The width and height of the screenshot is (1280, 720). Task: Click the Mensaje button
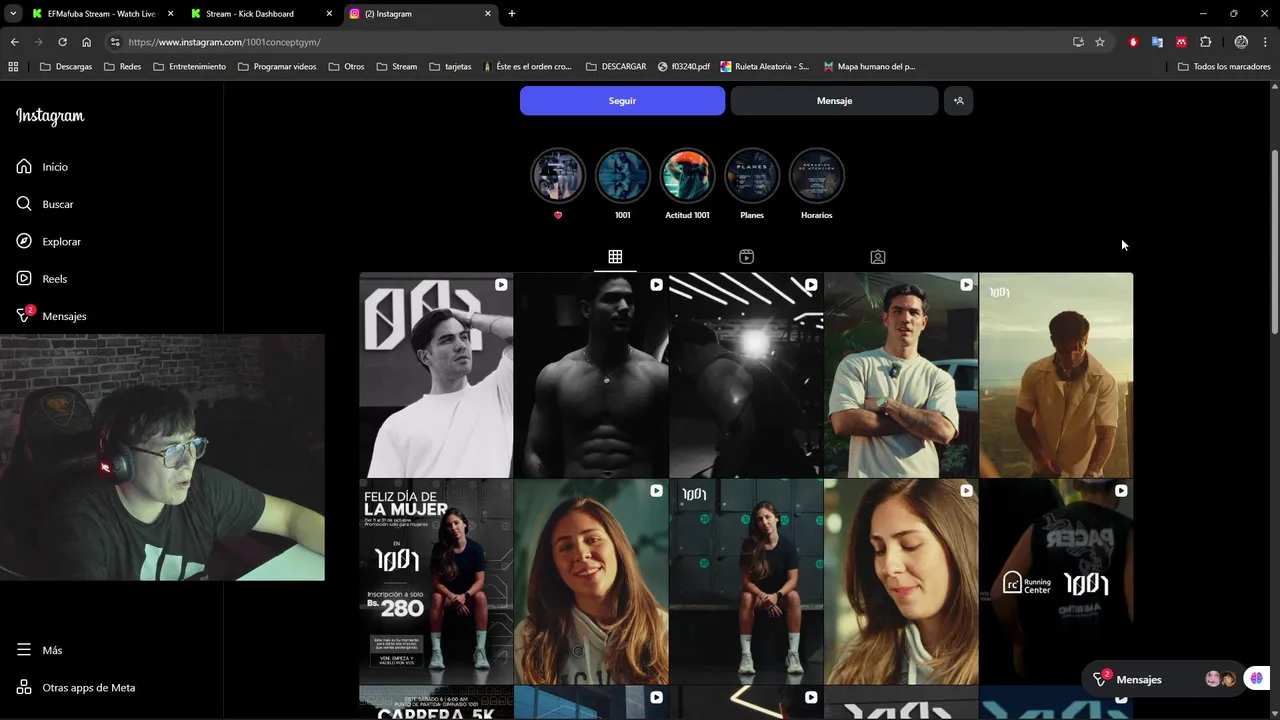[834, 101]
